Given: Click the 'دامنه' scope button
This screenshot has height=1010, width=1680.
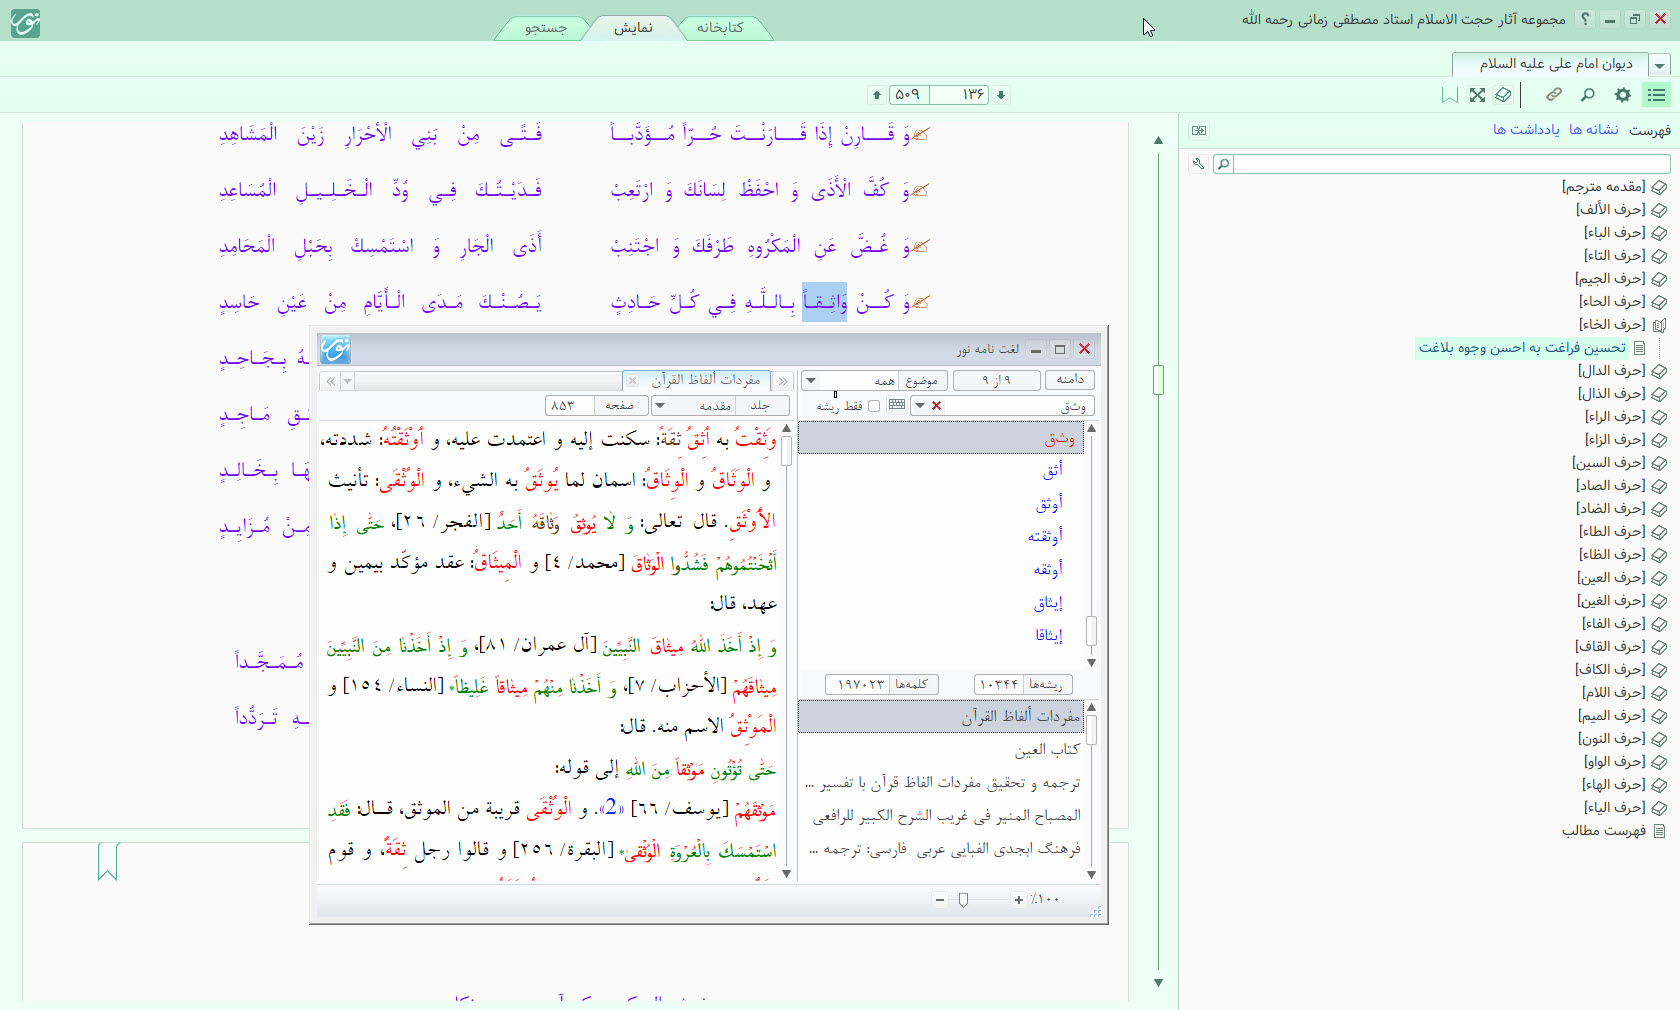Looking at the screenshot, I should [x=1070, y=380].
